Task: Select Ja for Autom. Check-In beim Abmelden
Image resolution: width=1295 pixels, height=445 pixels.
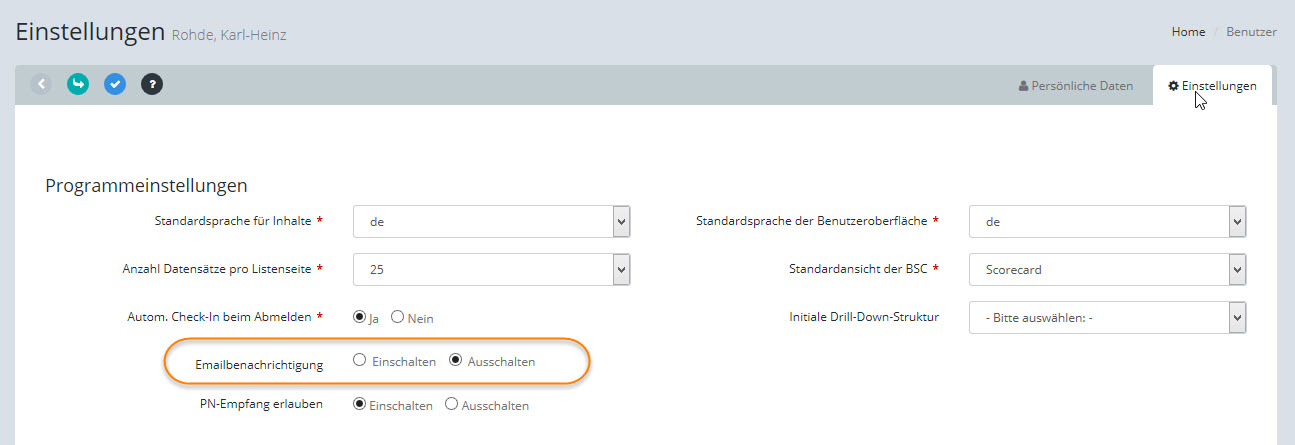Action: coord(360,317)
